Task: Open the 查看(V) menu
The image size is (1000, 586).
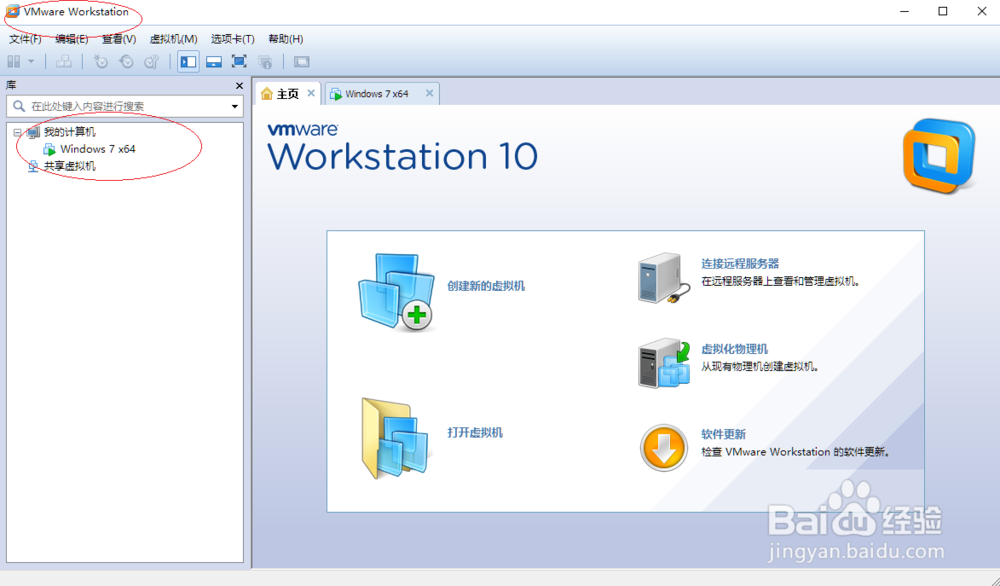Action: click(x=119, y=39)
